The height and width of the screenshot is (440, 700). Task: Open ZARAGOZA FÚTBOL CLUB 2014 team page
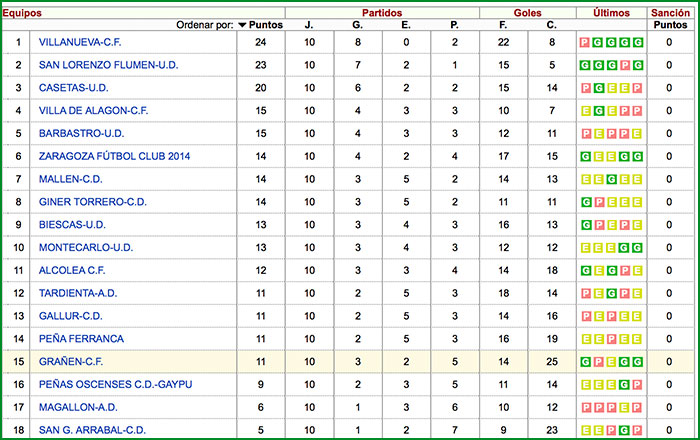pyautogui.click(x=114, y=156)
